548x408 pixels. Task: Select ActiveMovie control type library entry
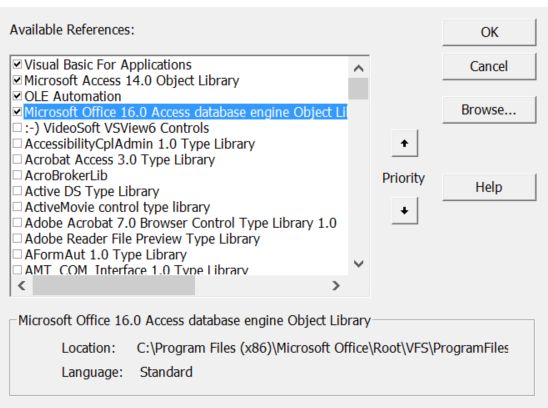click(117, 207)
